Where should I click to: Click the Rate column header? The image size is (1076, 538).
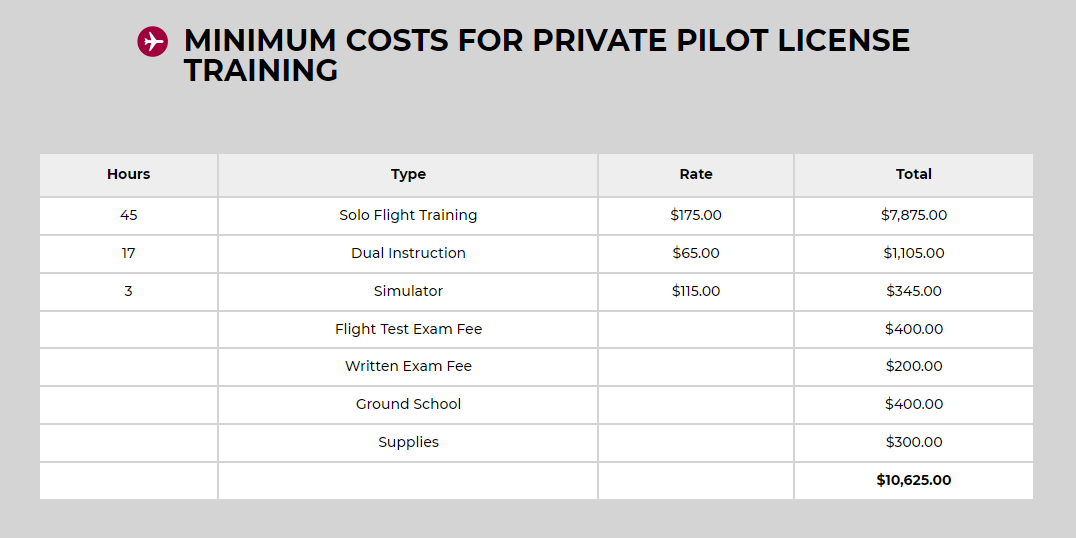[x=696, y=174]
